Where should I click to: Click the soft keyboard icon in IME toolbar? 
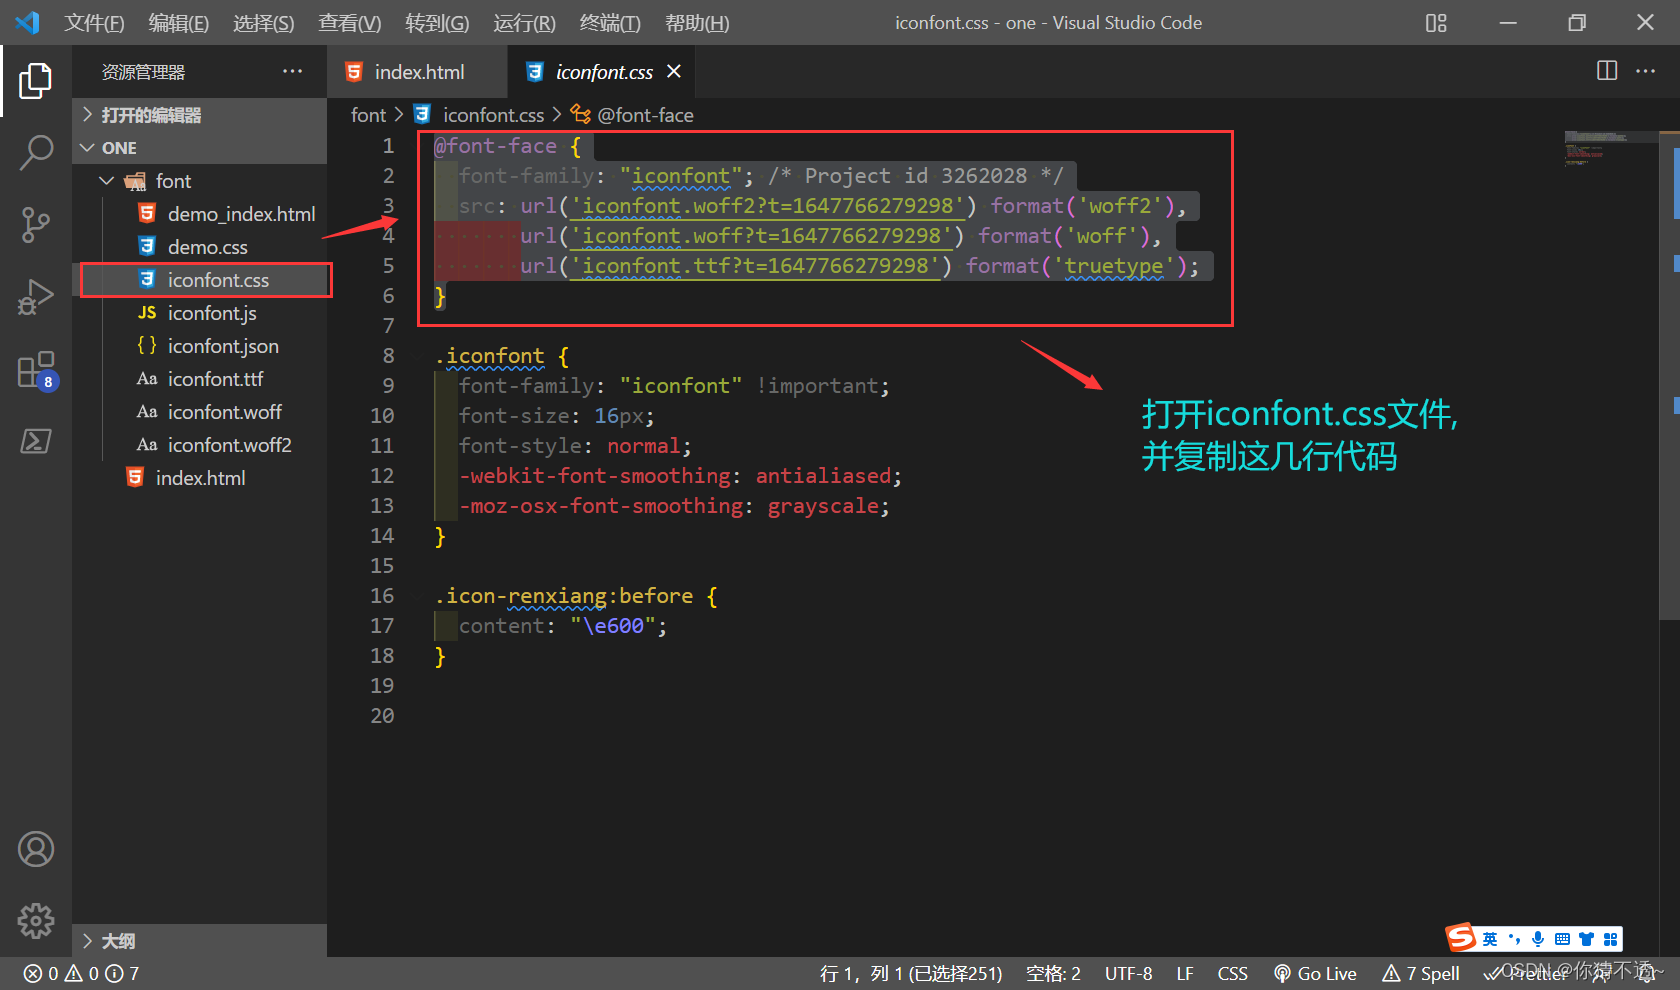pos(1562,939)
